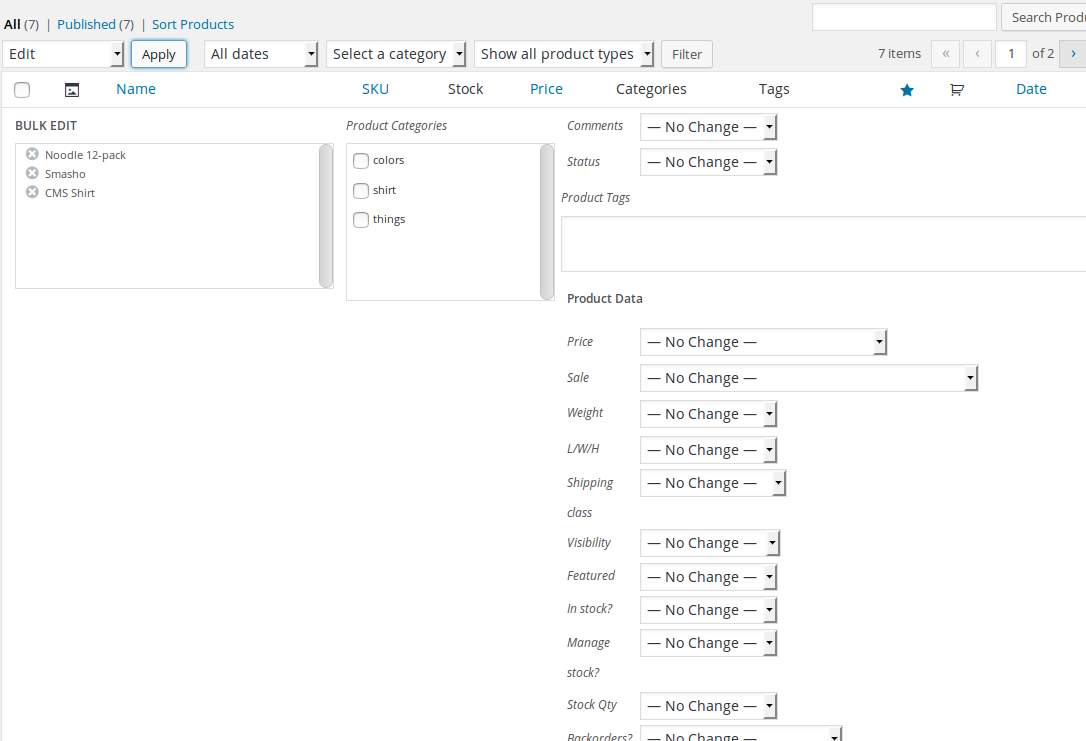Image resolution: width=1086 pixels, height=741 pixels.
Task: Remove Noodle 12-pack from bulk edit list
Action: (x=32, y=154)
